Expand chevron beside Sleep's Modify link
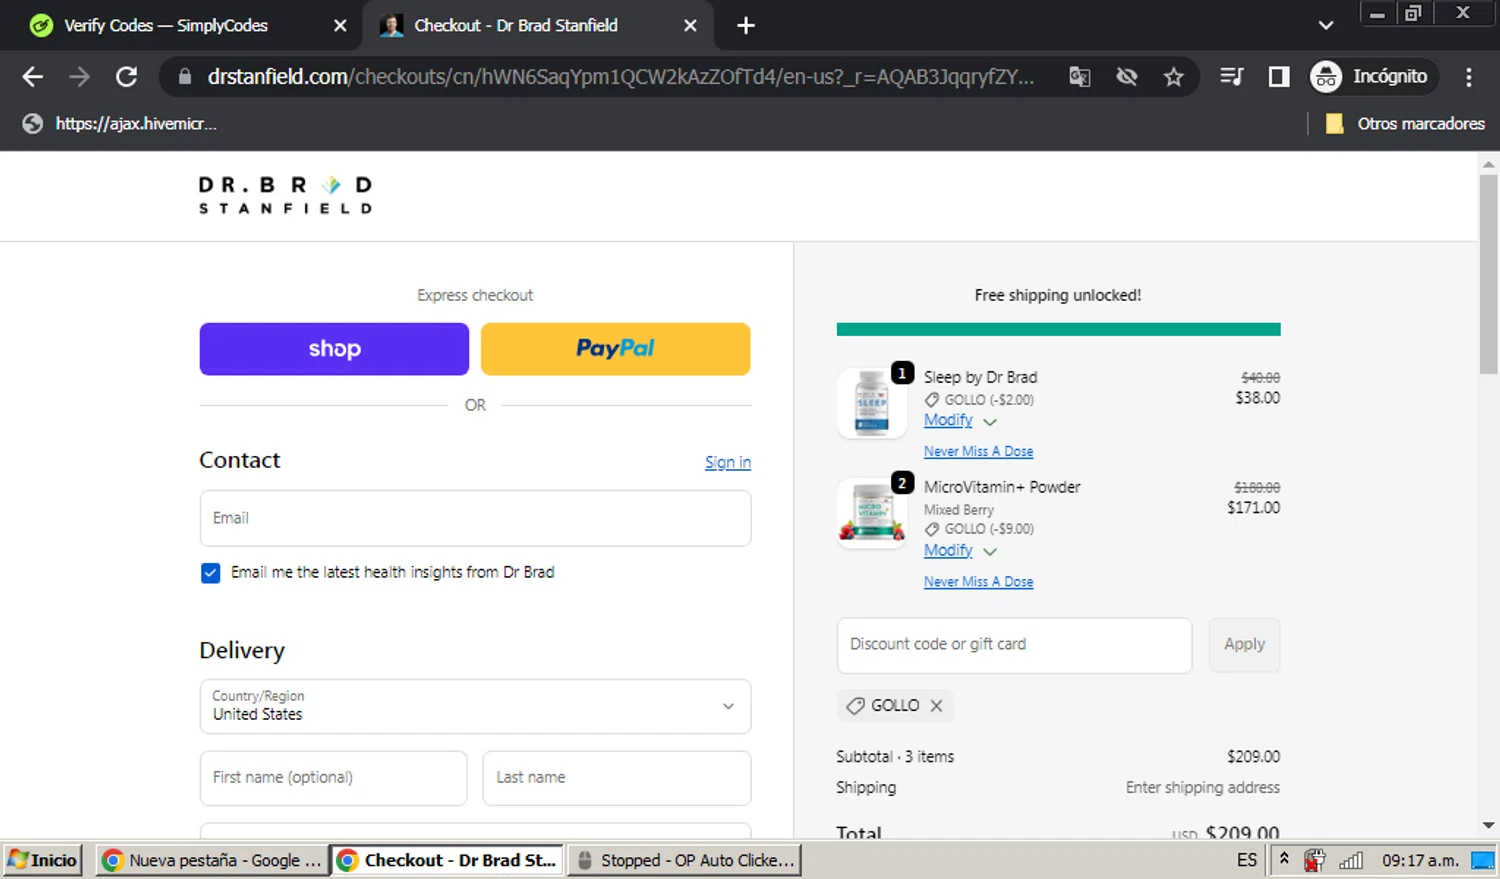The width and height of the screenshot is (1500, 879). (x=990, y=422)
